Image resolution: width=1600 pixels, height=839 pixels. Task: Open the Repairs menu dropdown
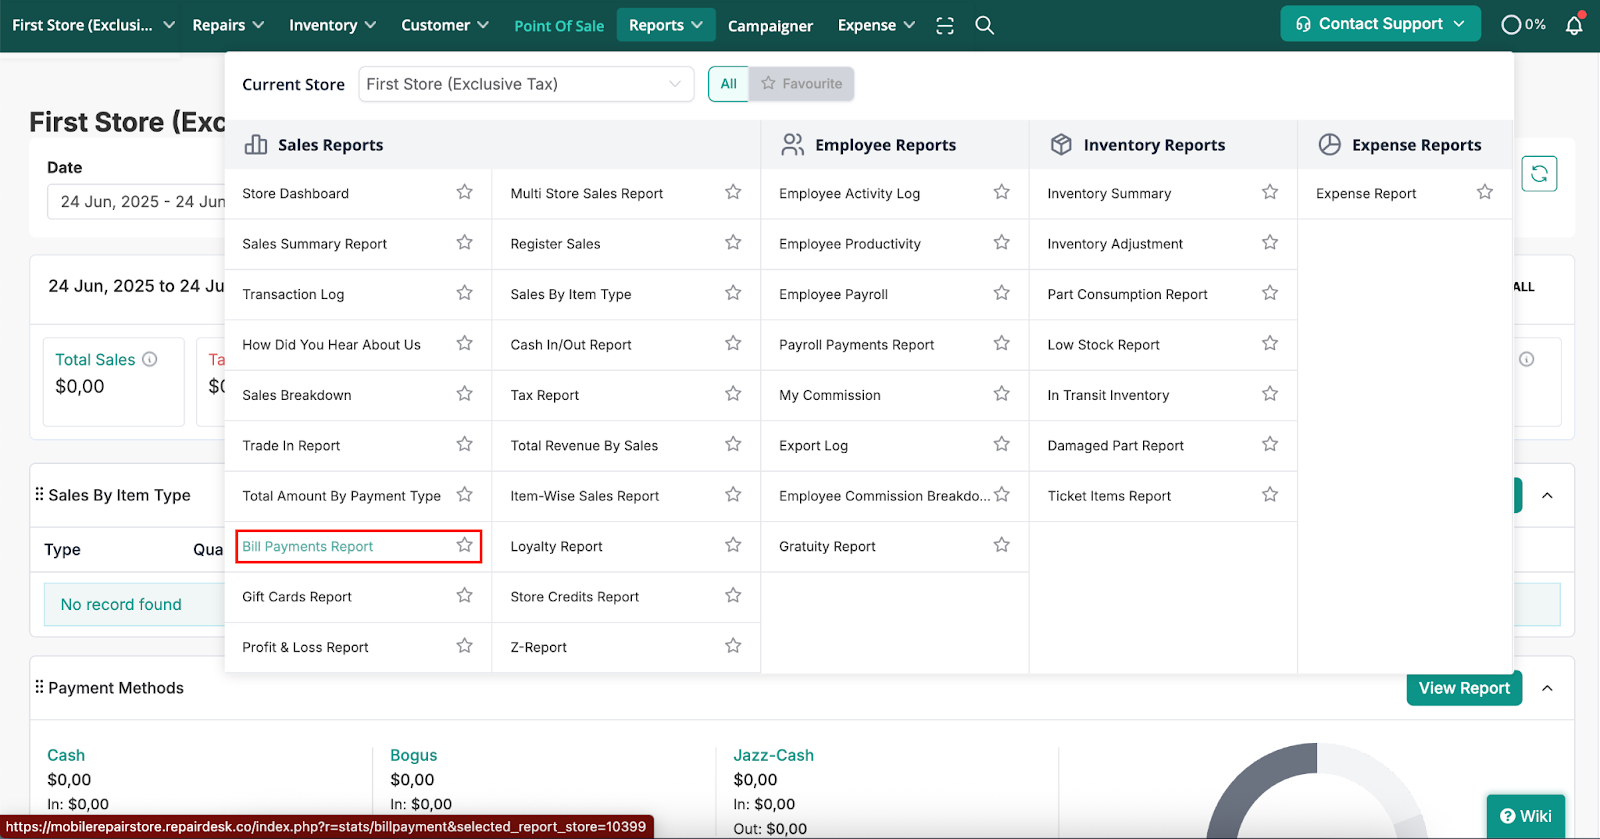click(x=228, y=25)
